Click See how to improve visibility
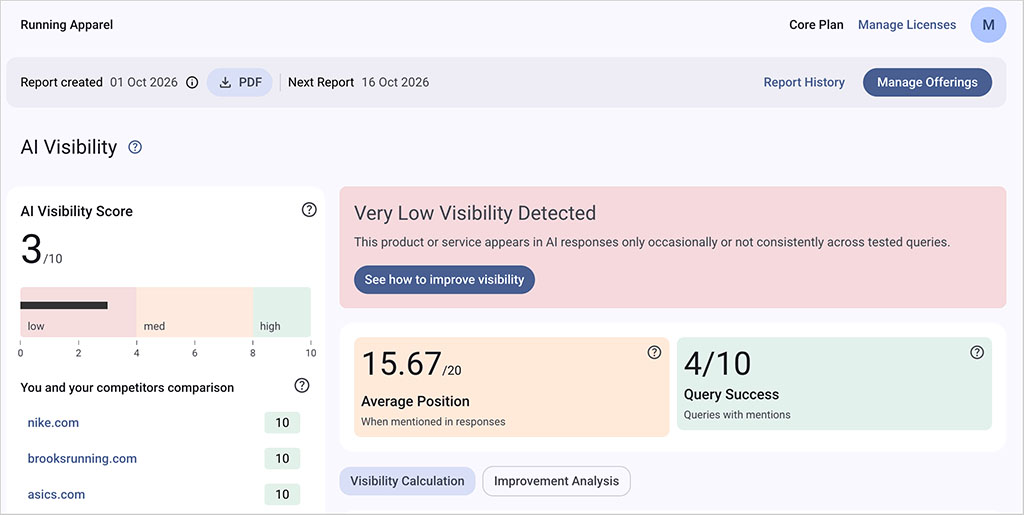Screen dimensions: 1024x515 444,279
